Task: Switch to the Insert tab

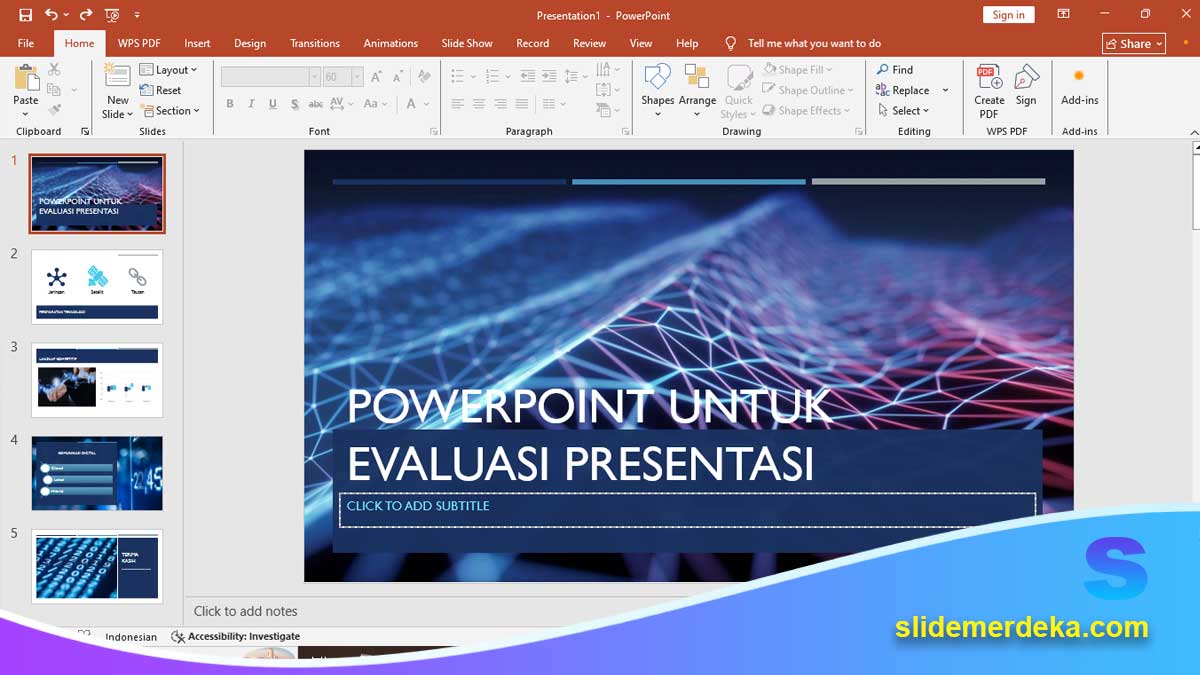Action: (x=197, y=43)
